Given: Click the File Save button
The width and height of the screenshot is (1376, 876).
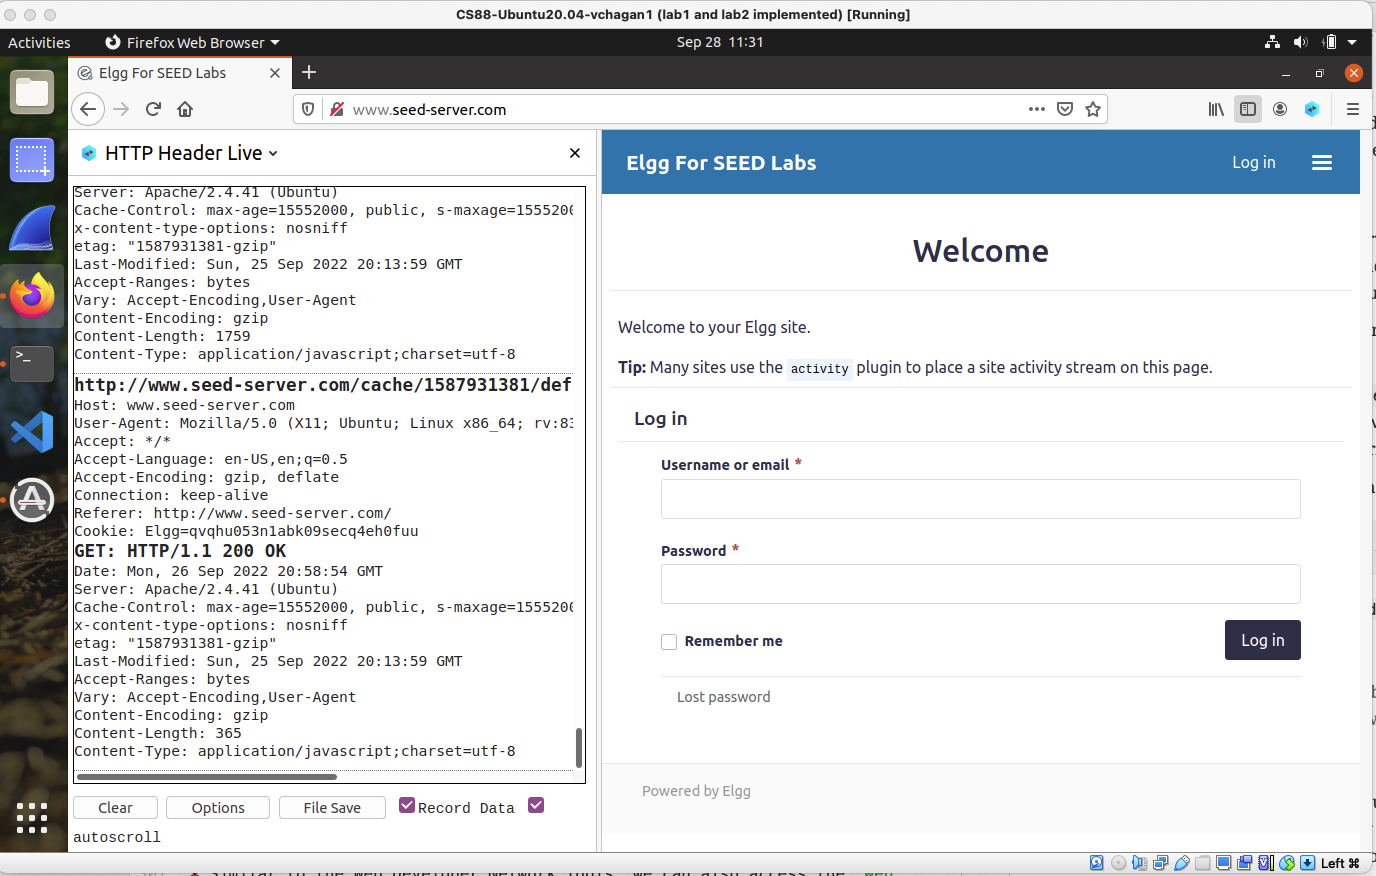Looking at the screenshot, I should [332, 808].
